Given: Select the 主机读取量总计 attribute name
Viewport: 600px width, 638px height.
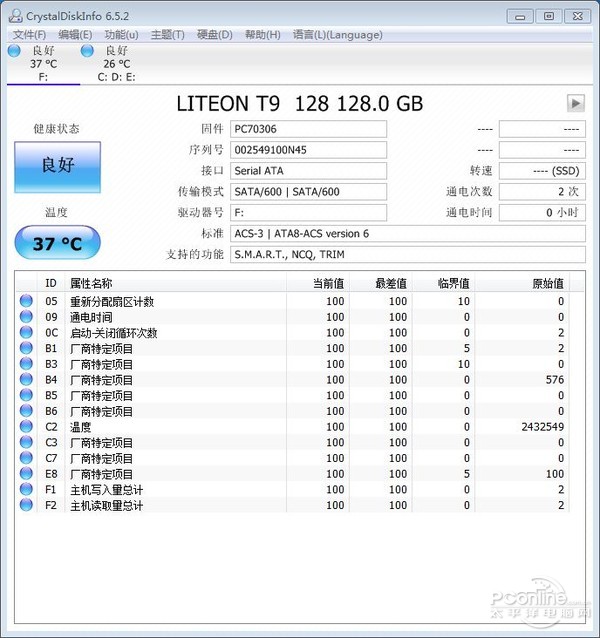Looking at the screenshot, I should [x=107, y=505].
